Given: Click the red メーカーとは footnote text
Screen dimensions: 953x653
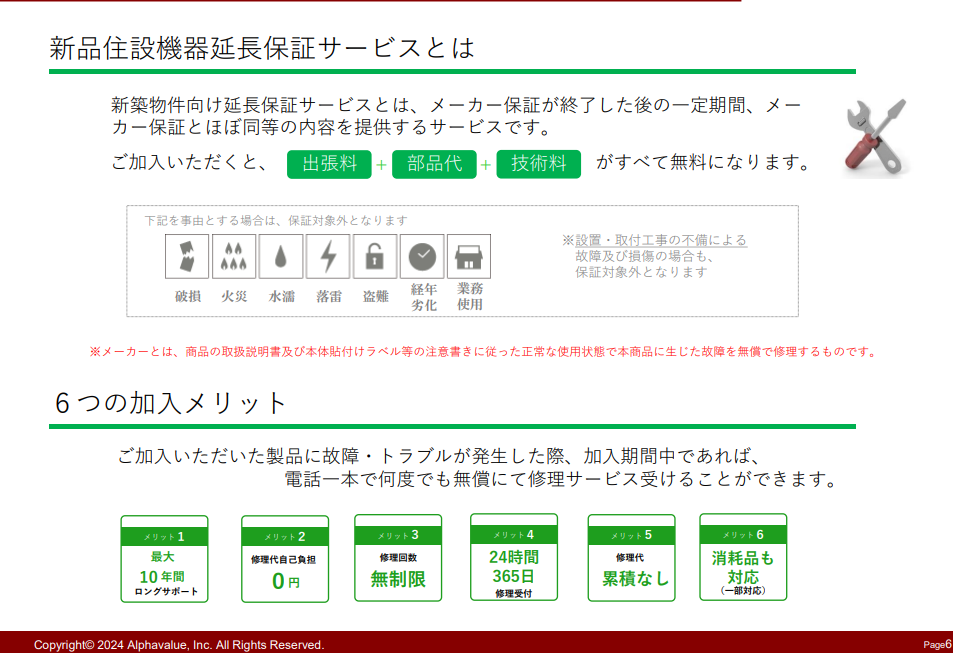Looking at the screenshot, I should tap(483, 352).
